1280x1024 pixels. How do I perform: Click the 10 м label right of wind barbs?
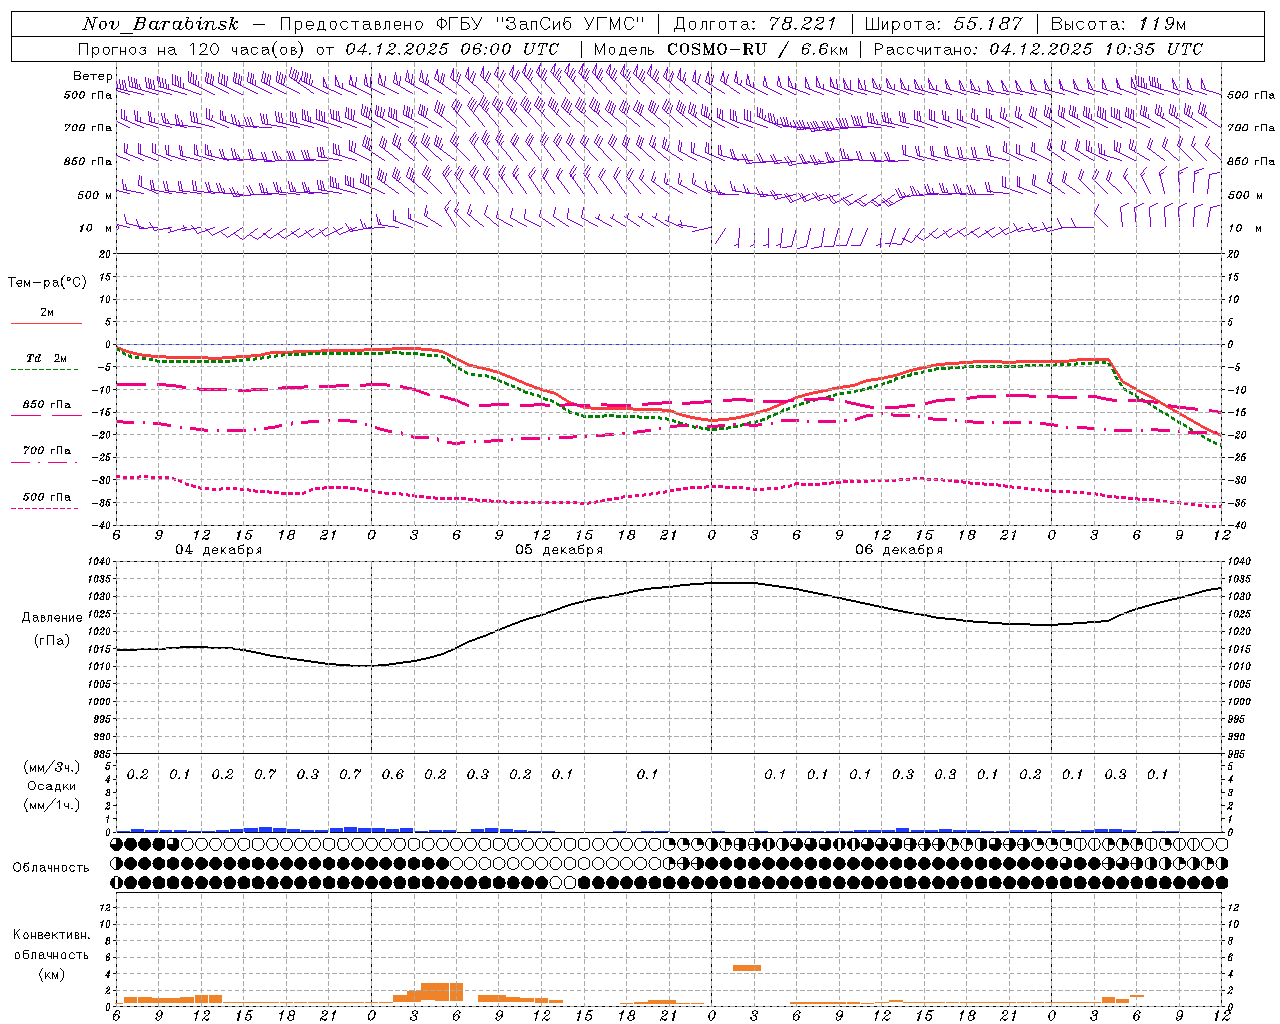pos(1245,228)
